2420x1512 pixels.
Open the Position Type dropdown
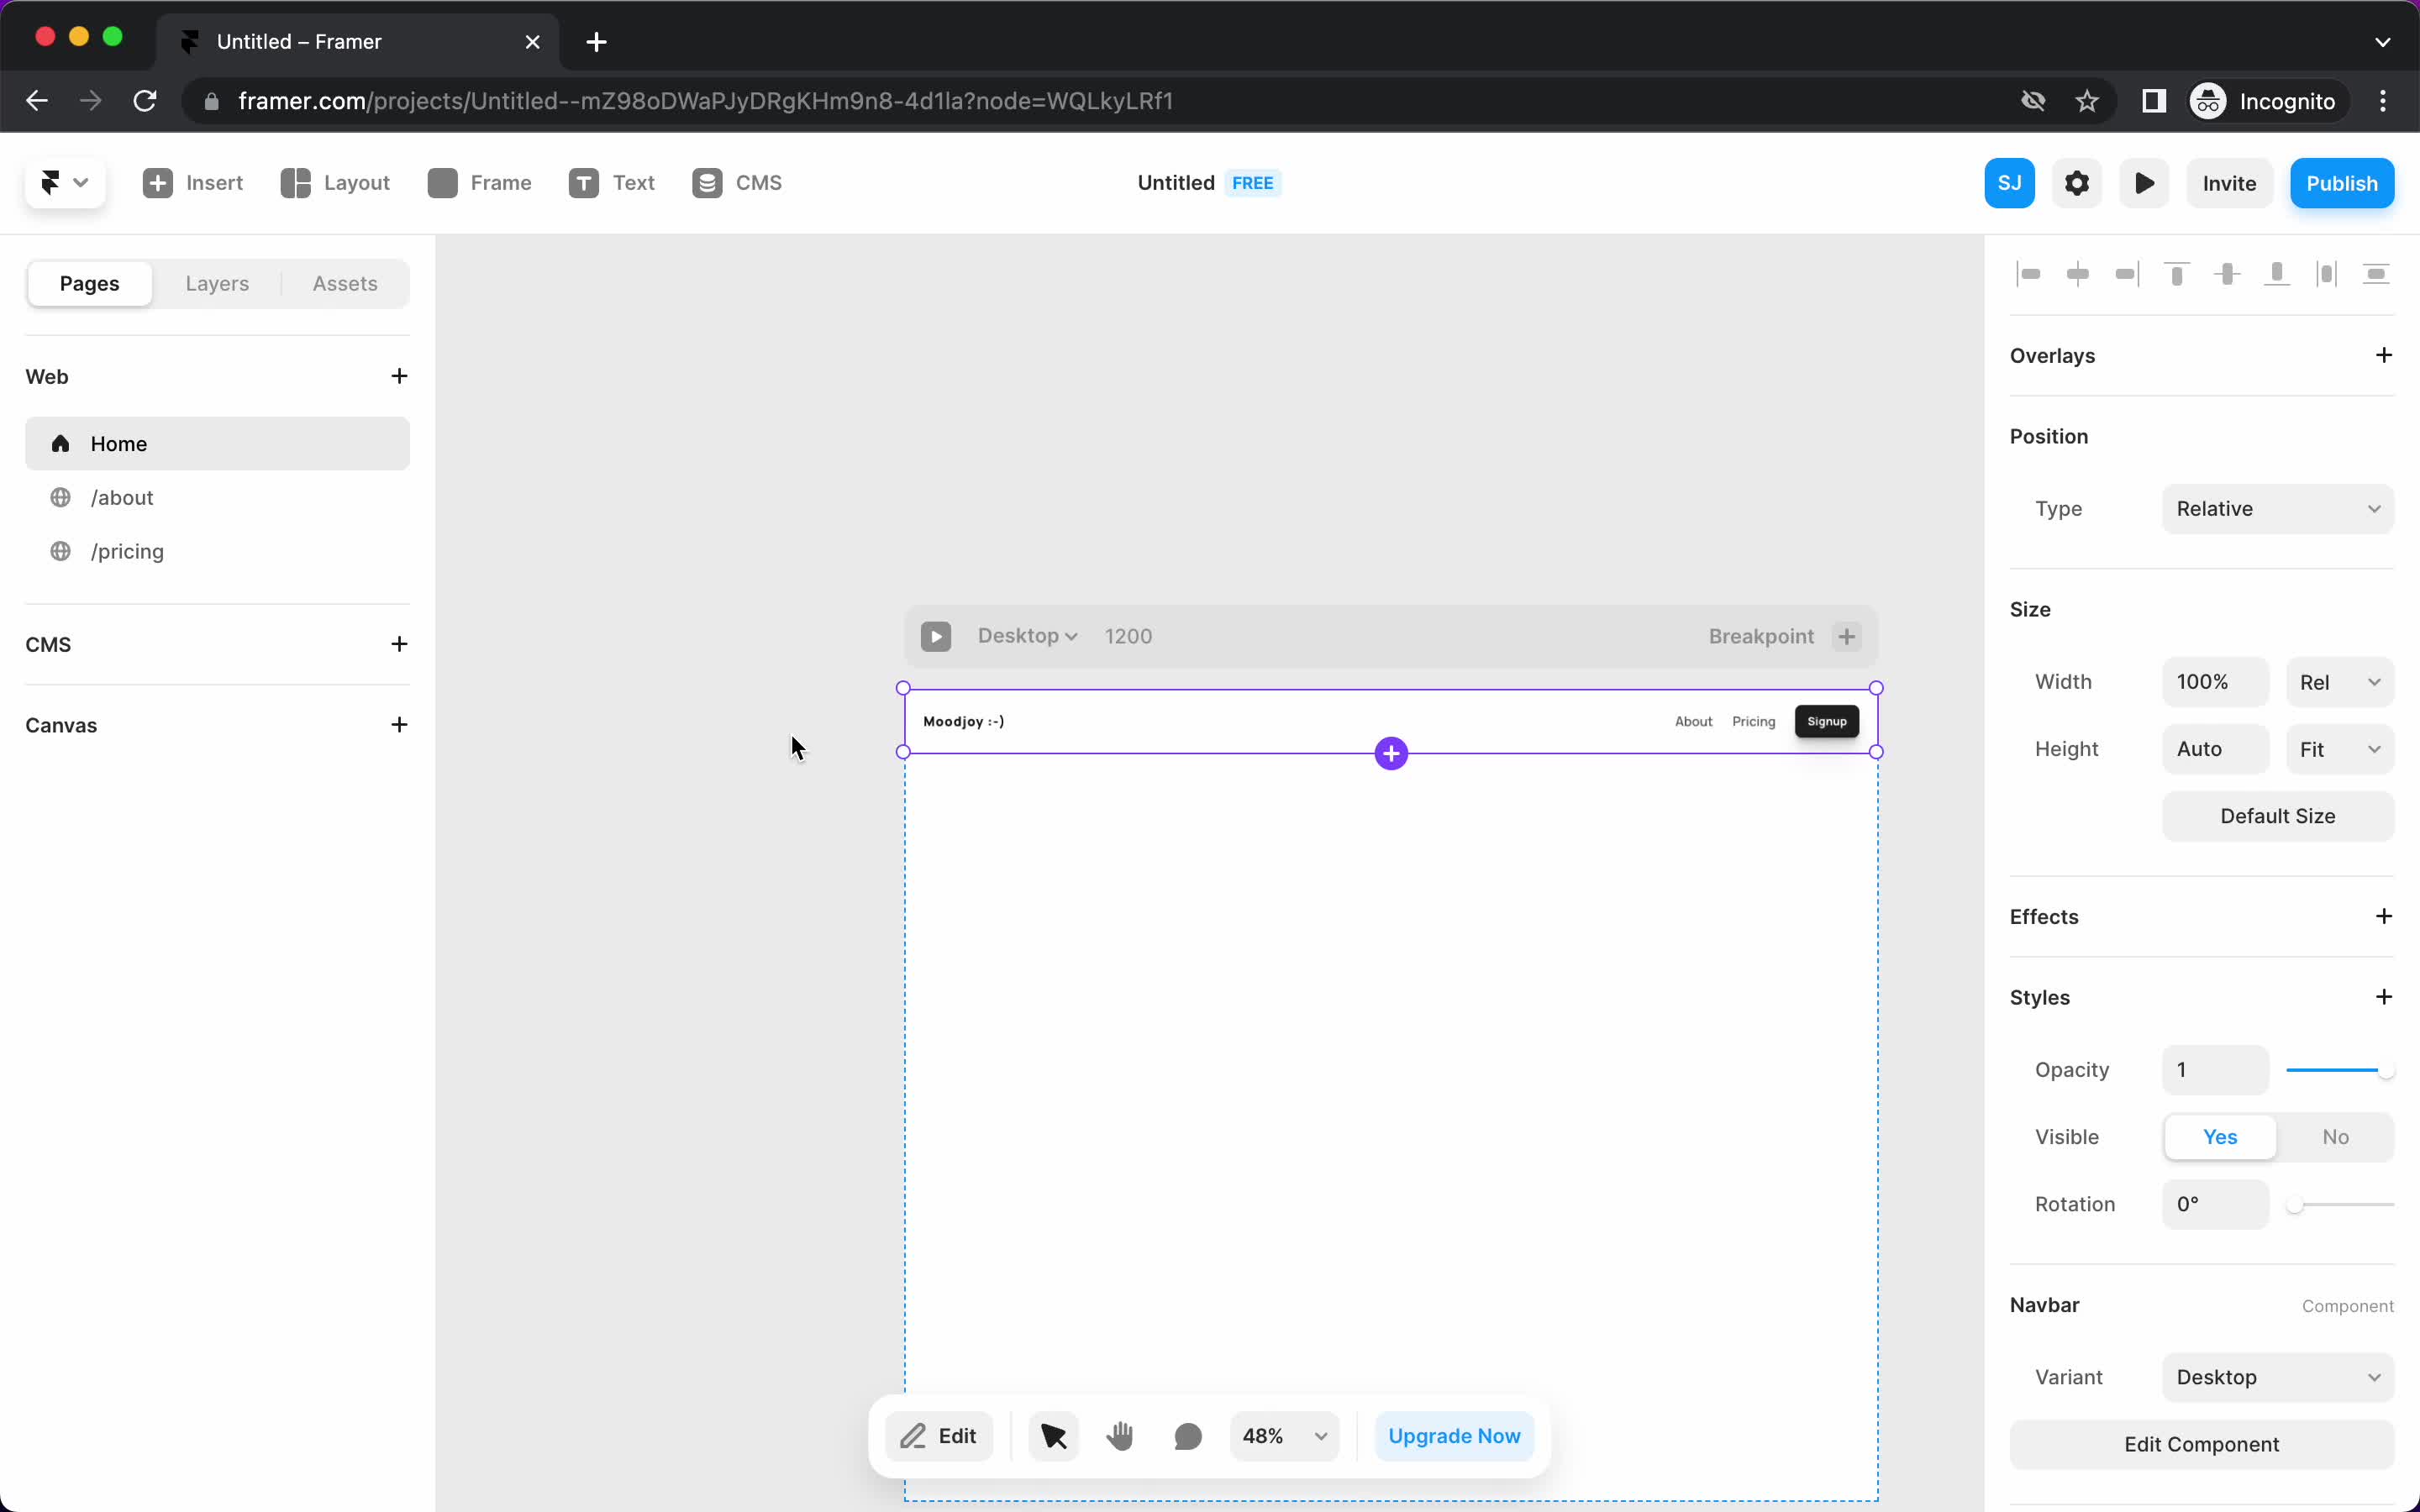pyautogui.click(x=2277, y=507)
